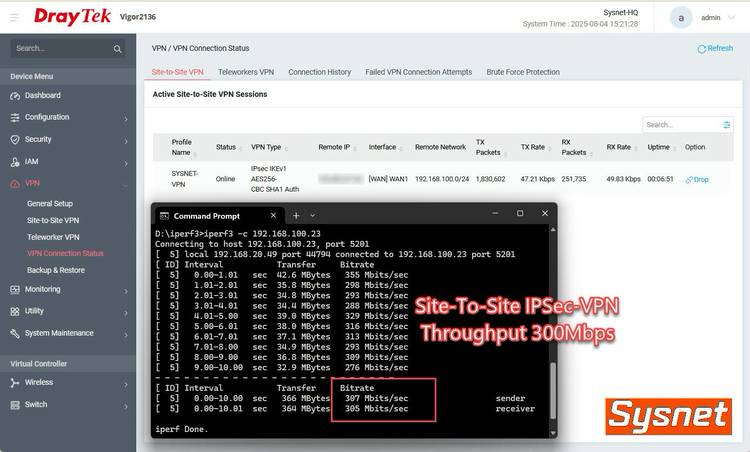Sort the table by Uptime column

658,147
